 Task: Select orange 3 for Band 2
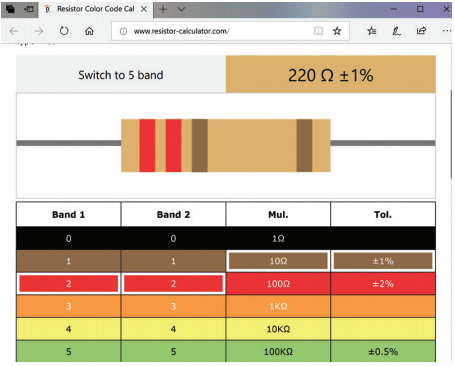point(173,306)
